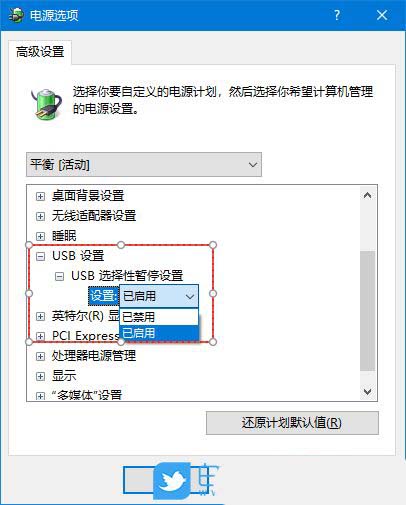Viewport: 406px width, 505px height.
Task: Open the 平衡 [活动] power plan dropdown
Action: (x=144, y=165)
